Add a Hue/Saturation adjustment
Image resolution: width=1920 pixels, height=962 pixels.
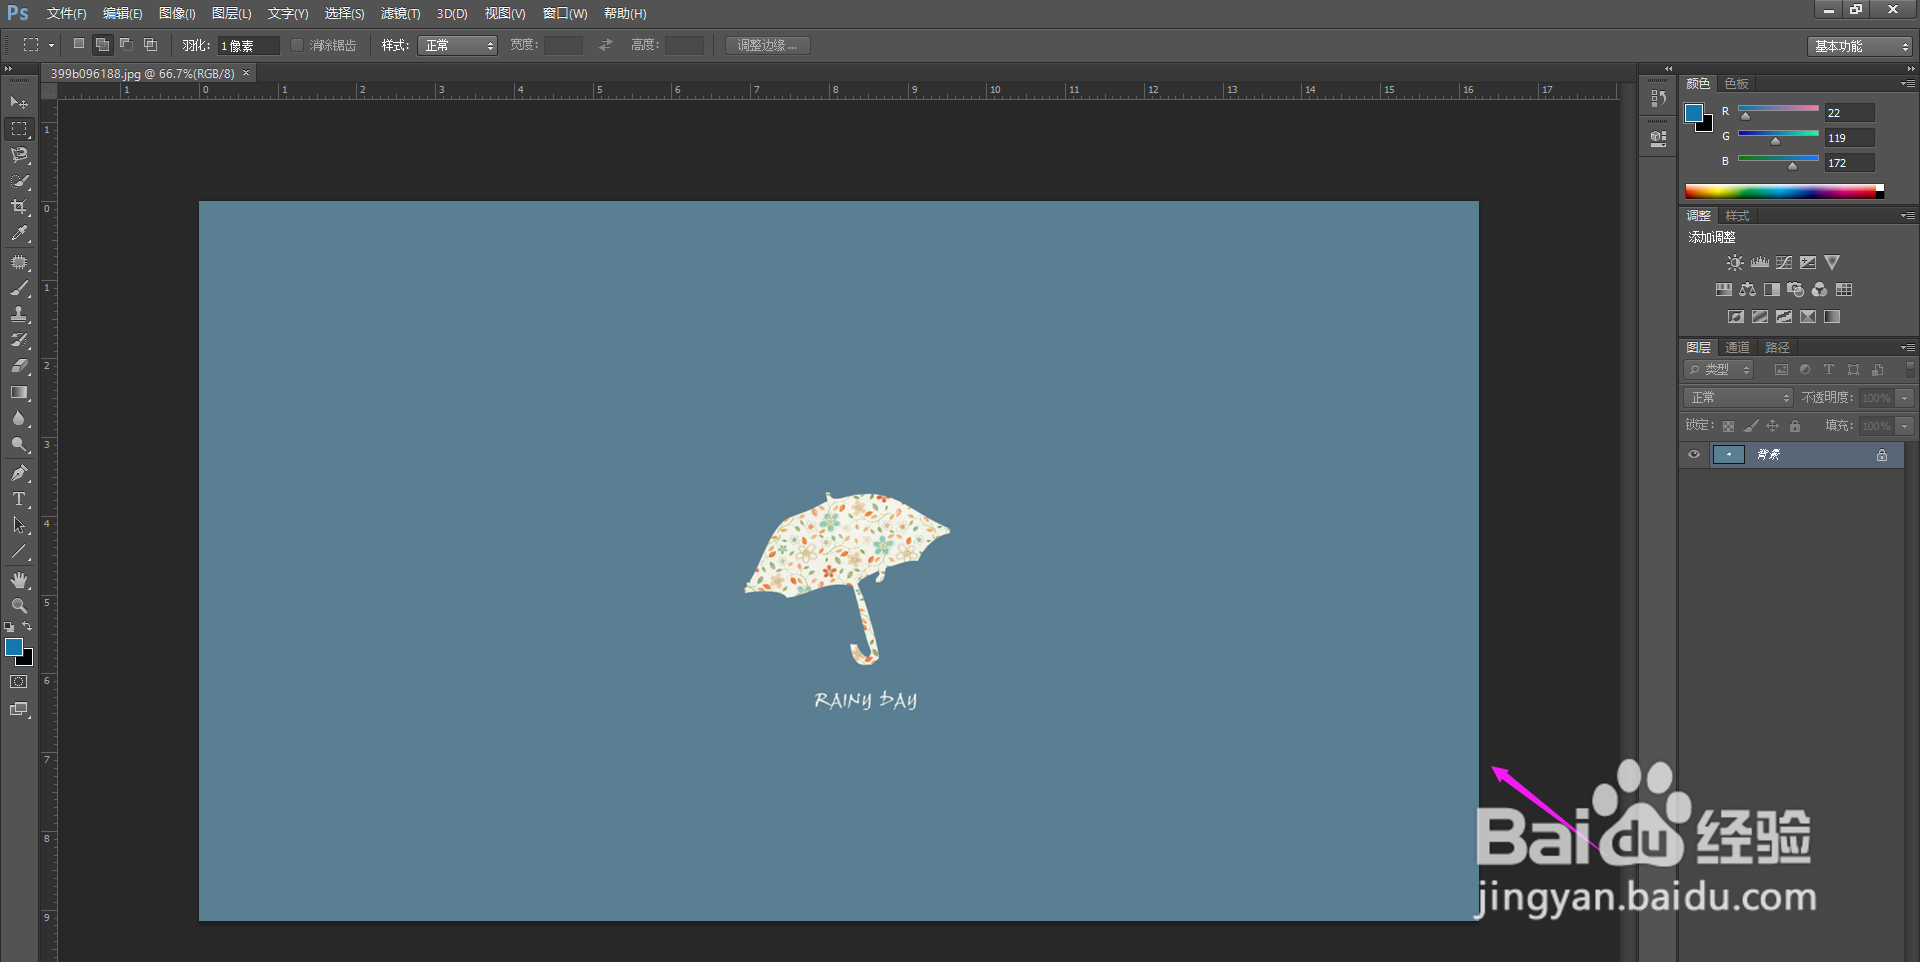(x=1724, y=290)
